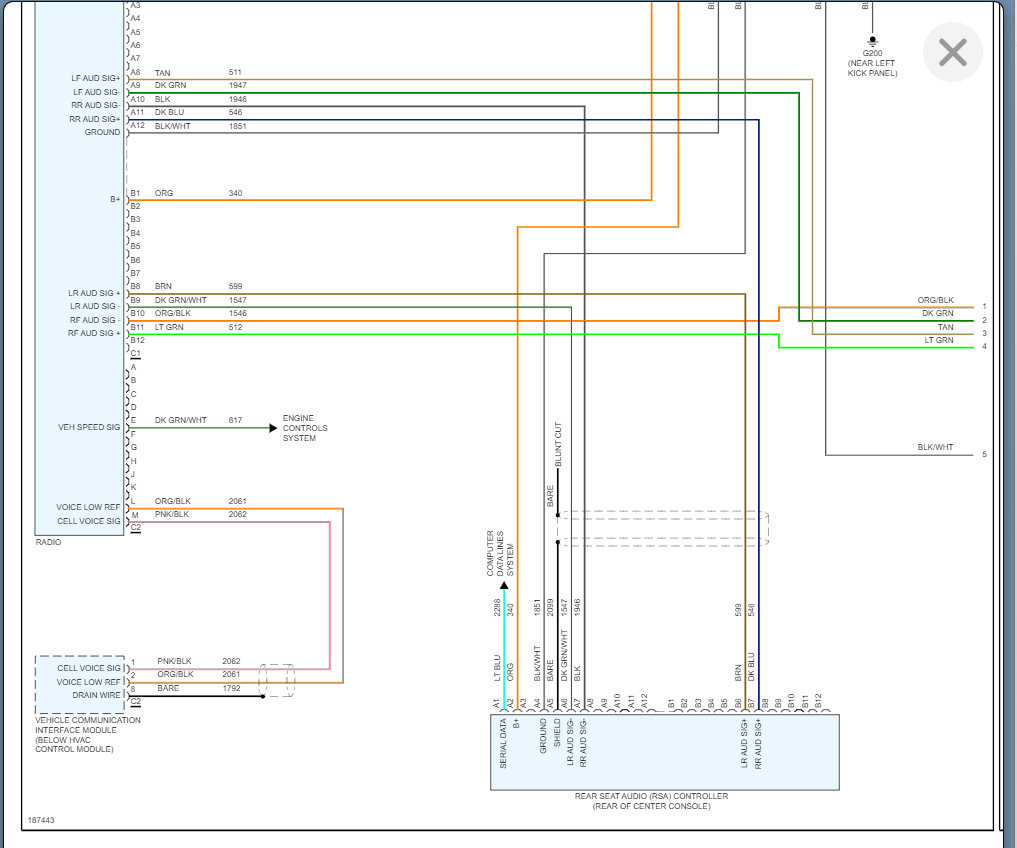
Task: Click the 'CELL VOICE SIG' radio label
Action: 89,522
